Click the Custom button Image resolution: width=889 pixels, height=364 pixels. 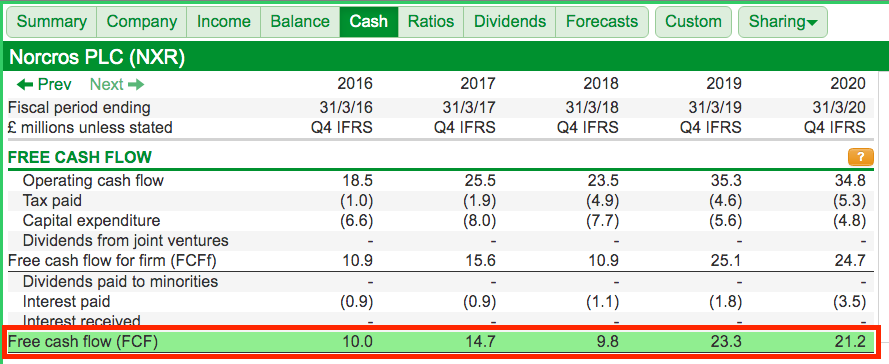pyautogui.click(x=693, y=22)
